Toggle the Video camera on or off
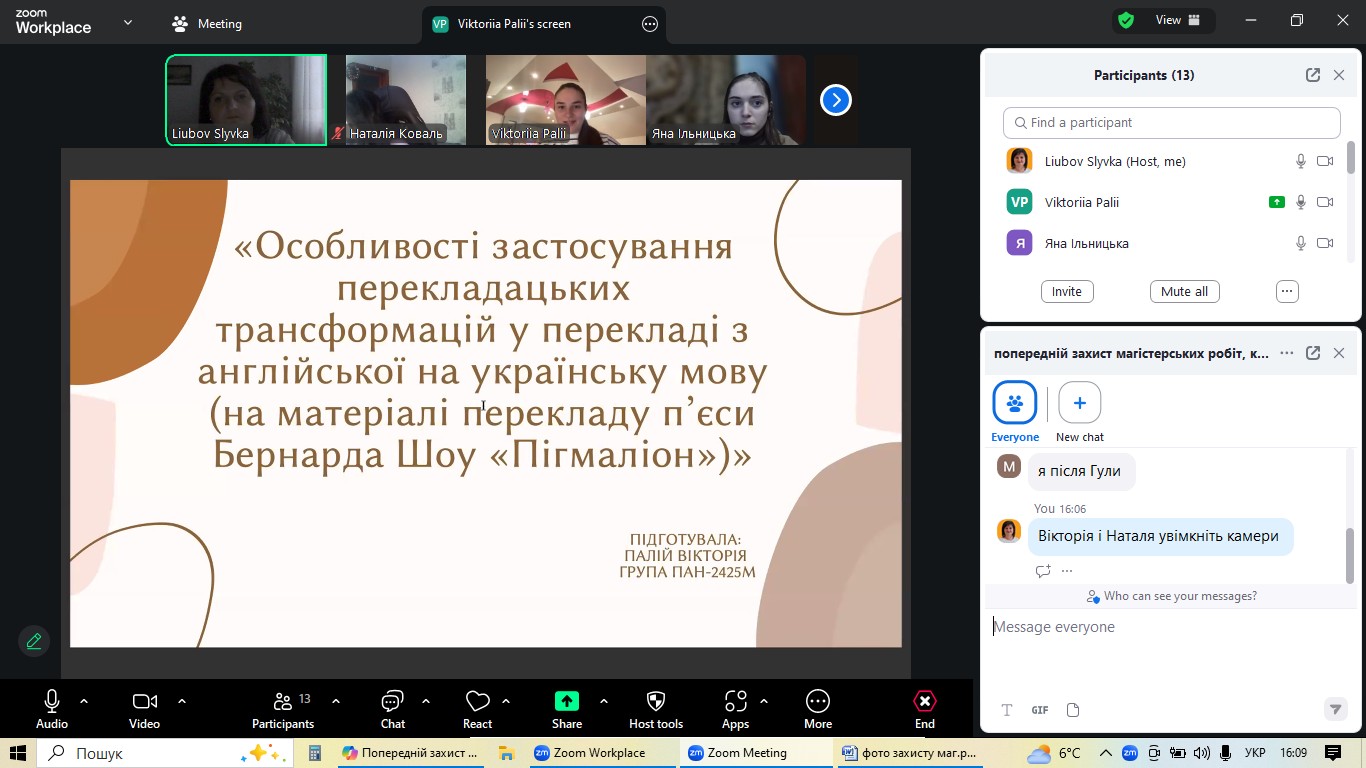Image resolution: width=1366 pixels, height=768 pixels. click(x=144, y=709)
